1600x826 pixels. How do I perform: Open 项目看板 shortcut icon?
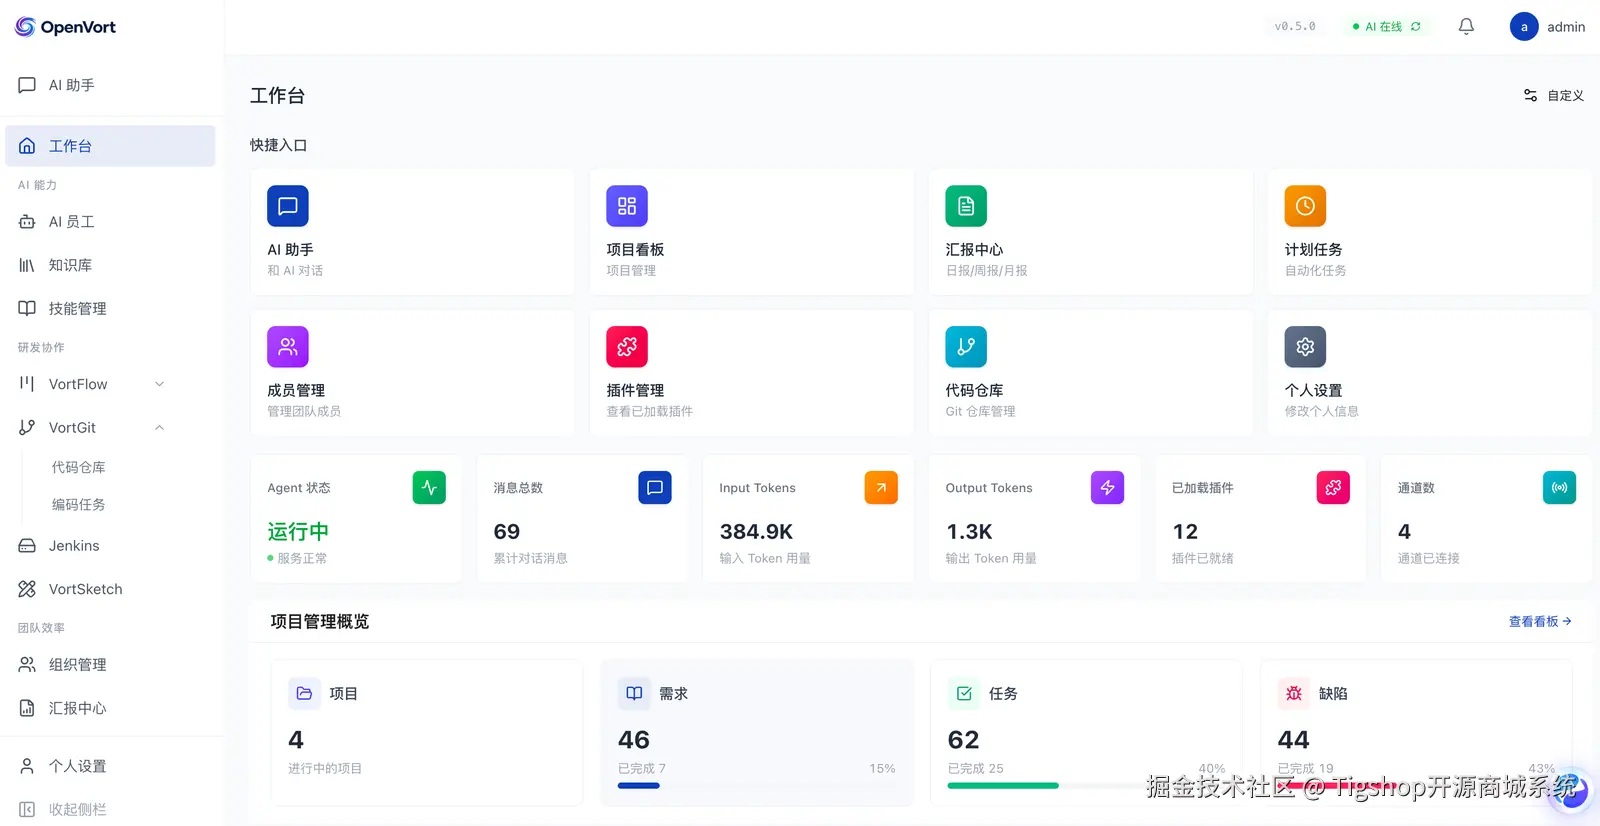coord(627,206)
